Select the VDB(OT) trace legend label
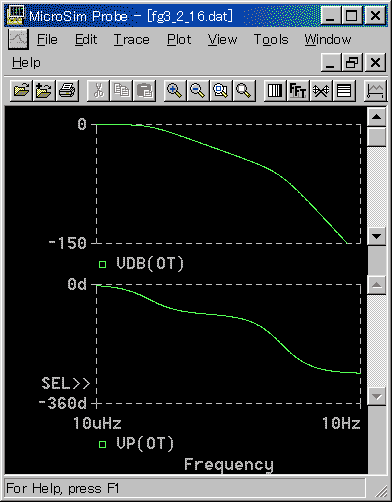 150,264
